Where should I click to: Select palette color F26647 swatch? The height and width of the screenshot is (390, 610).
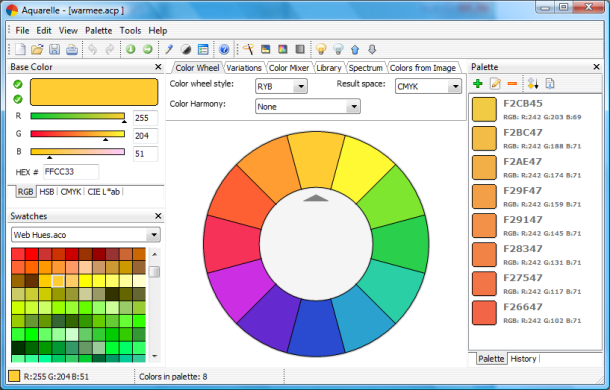pos(484,313)
